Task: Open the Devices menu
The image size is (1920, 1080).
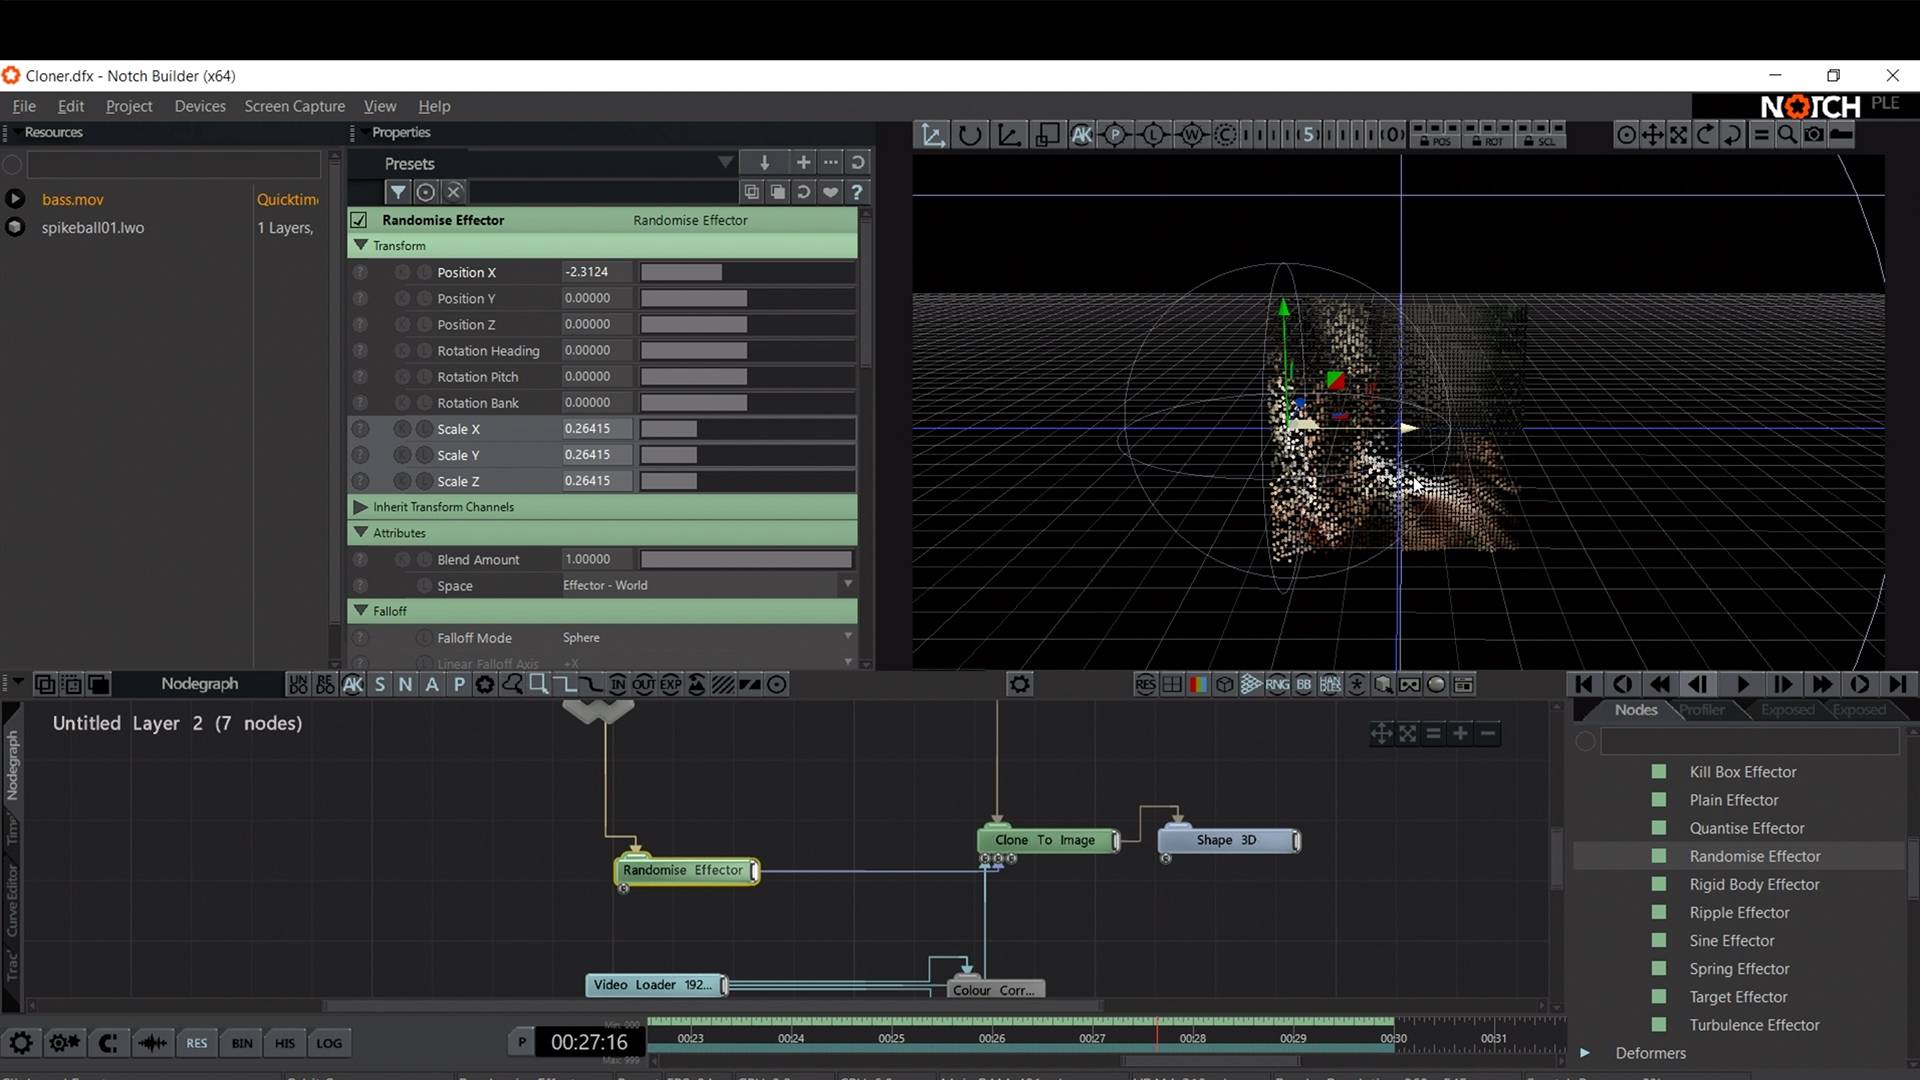Action: (200, 106)
